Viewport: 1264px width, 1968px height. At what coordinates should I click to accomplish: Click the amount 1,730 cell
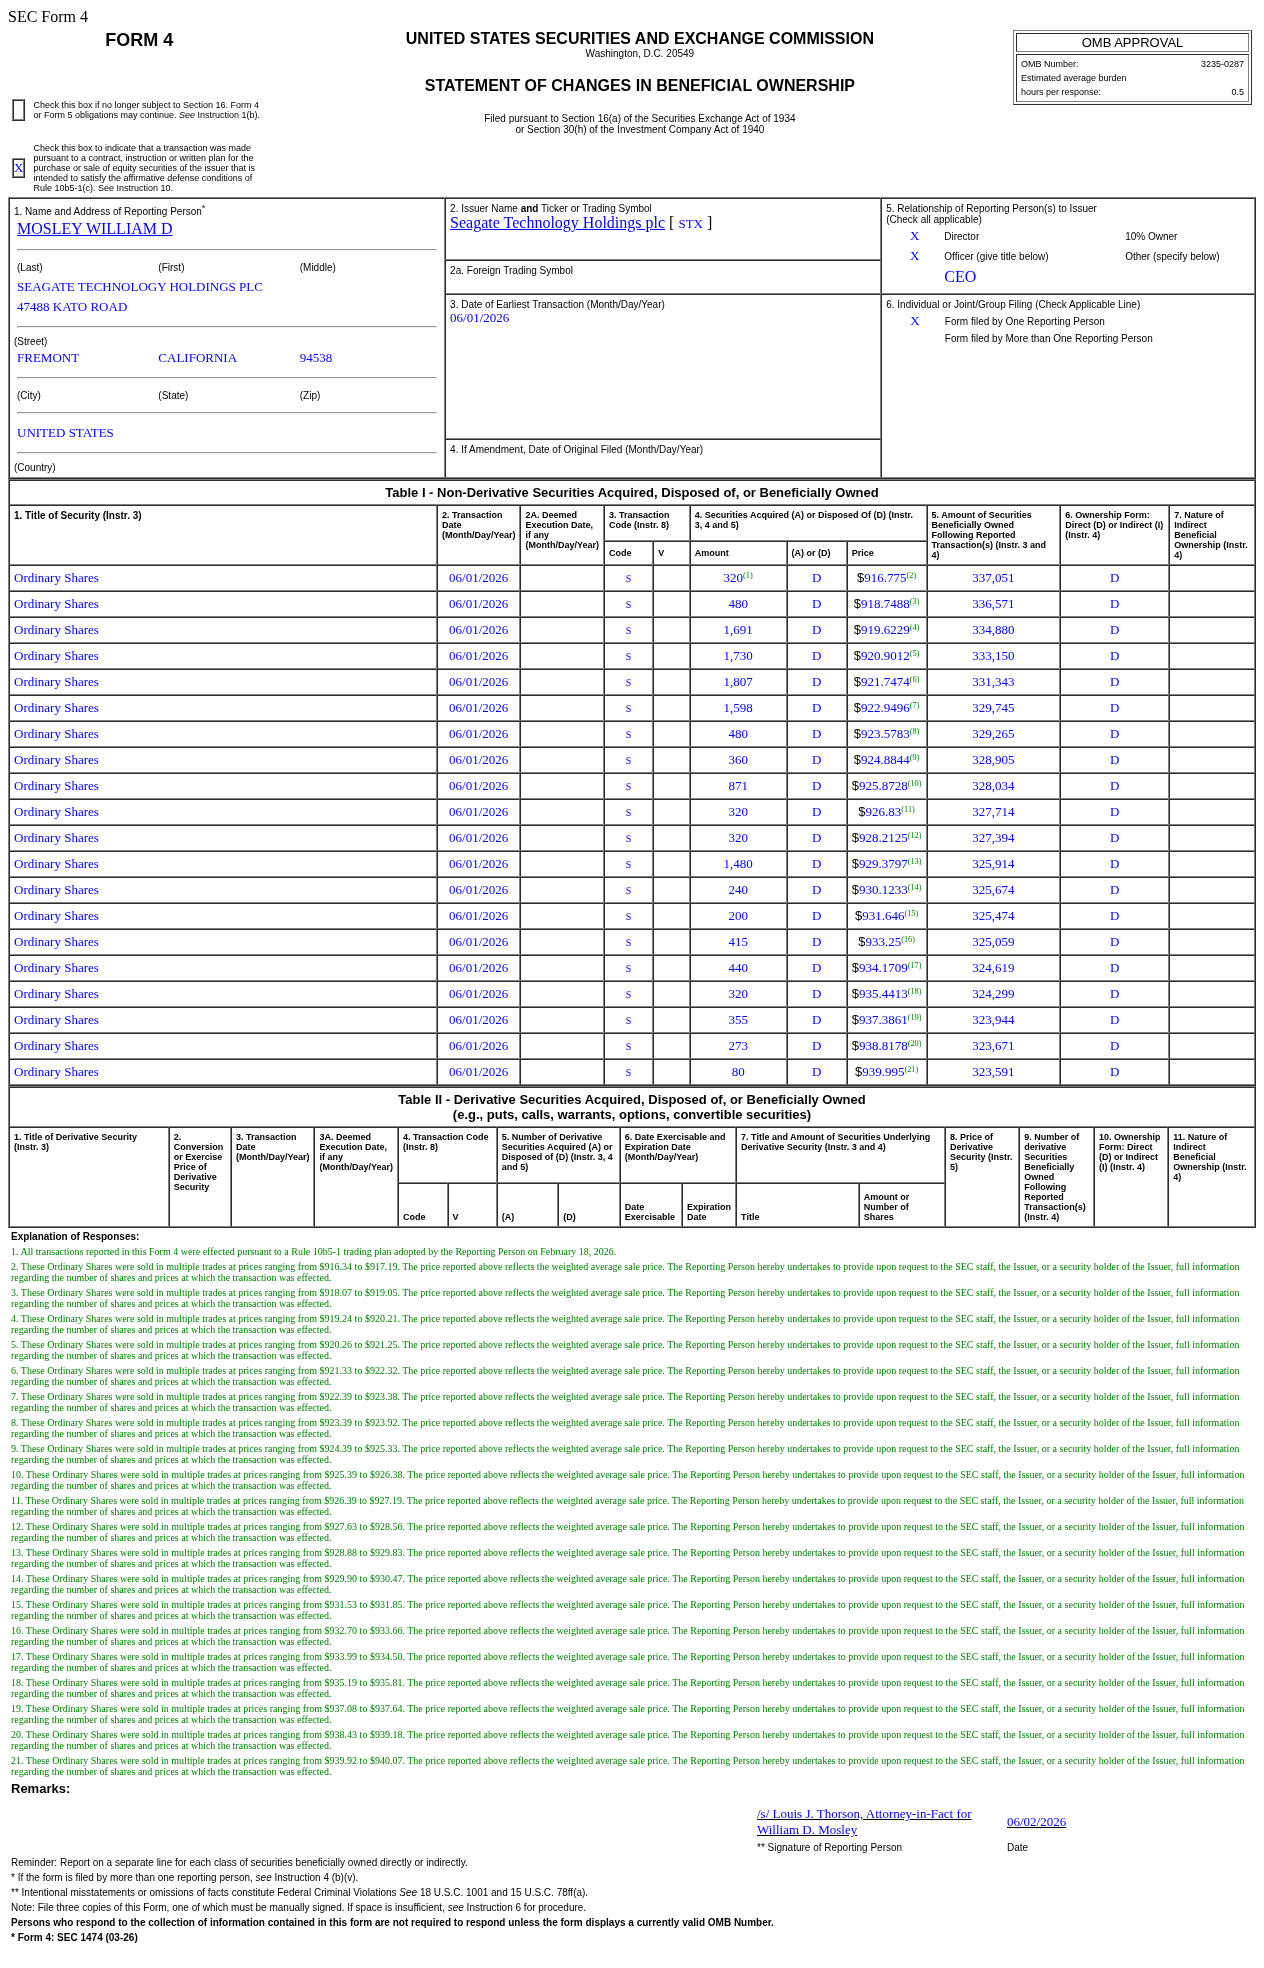(738, 656)
